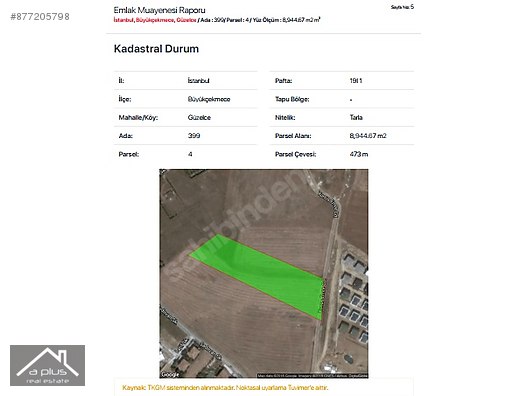The width and height of the screenshot is (528, 396).
Task: Click the Kadastral Durum heading
Action: point(156,49)
